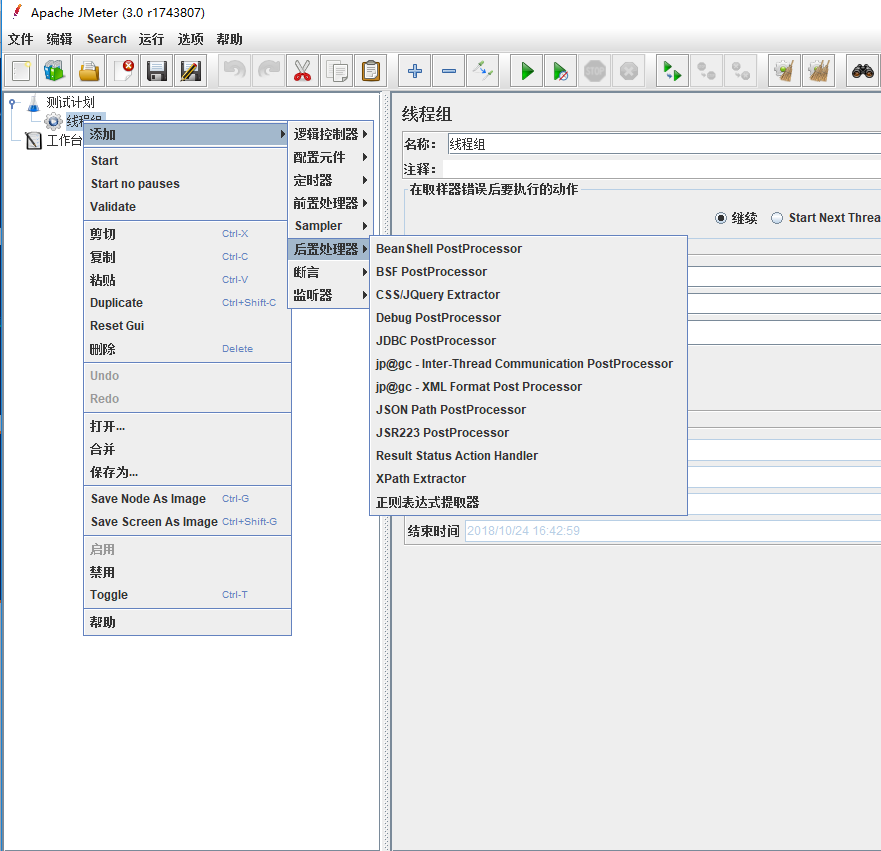
Task: Expand the 前置处理器 submenu
Action: 330,203
